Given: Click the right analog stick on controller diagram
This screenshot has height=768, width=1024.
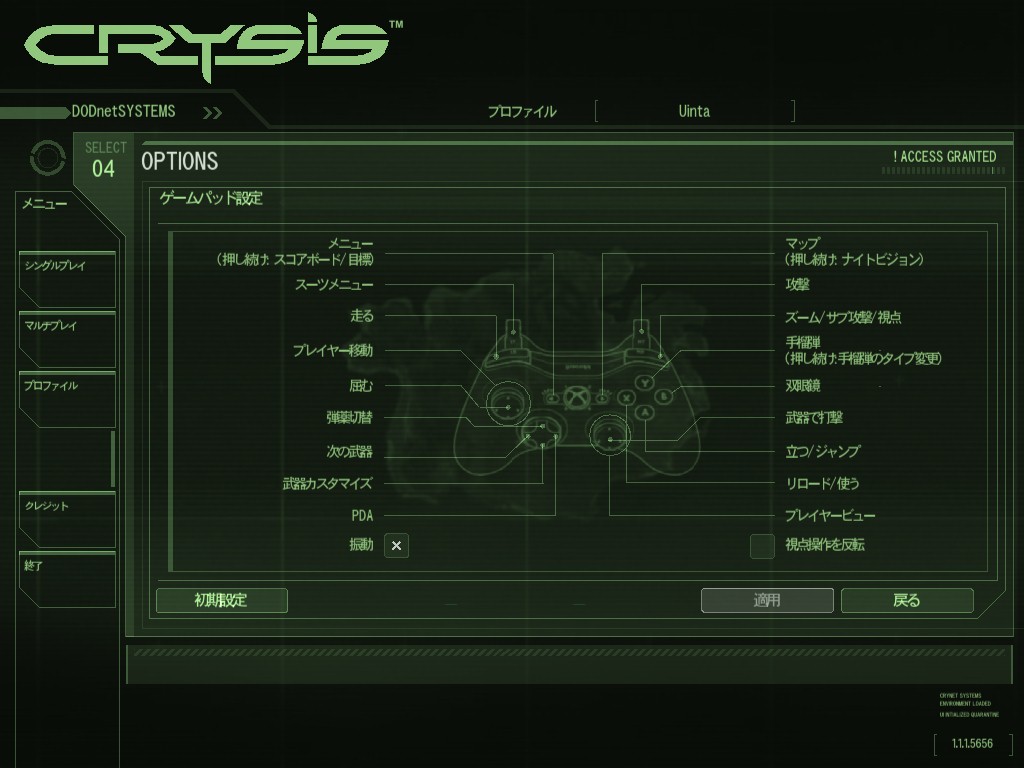Looking at the screenshot, I should (610, 435).
